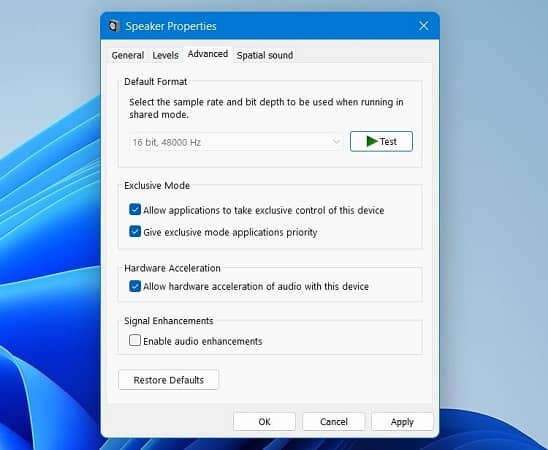Select the Advanced tab
This screenshot has height=450, width=548.
208,54
